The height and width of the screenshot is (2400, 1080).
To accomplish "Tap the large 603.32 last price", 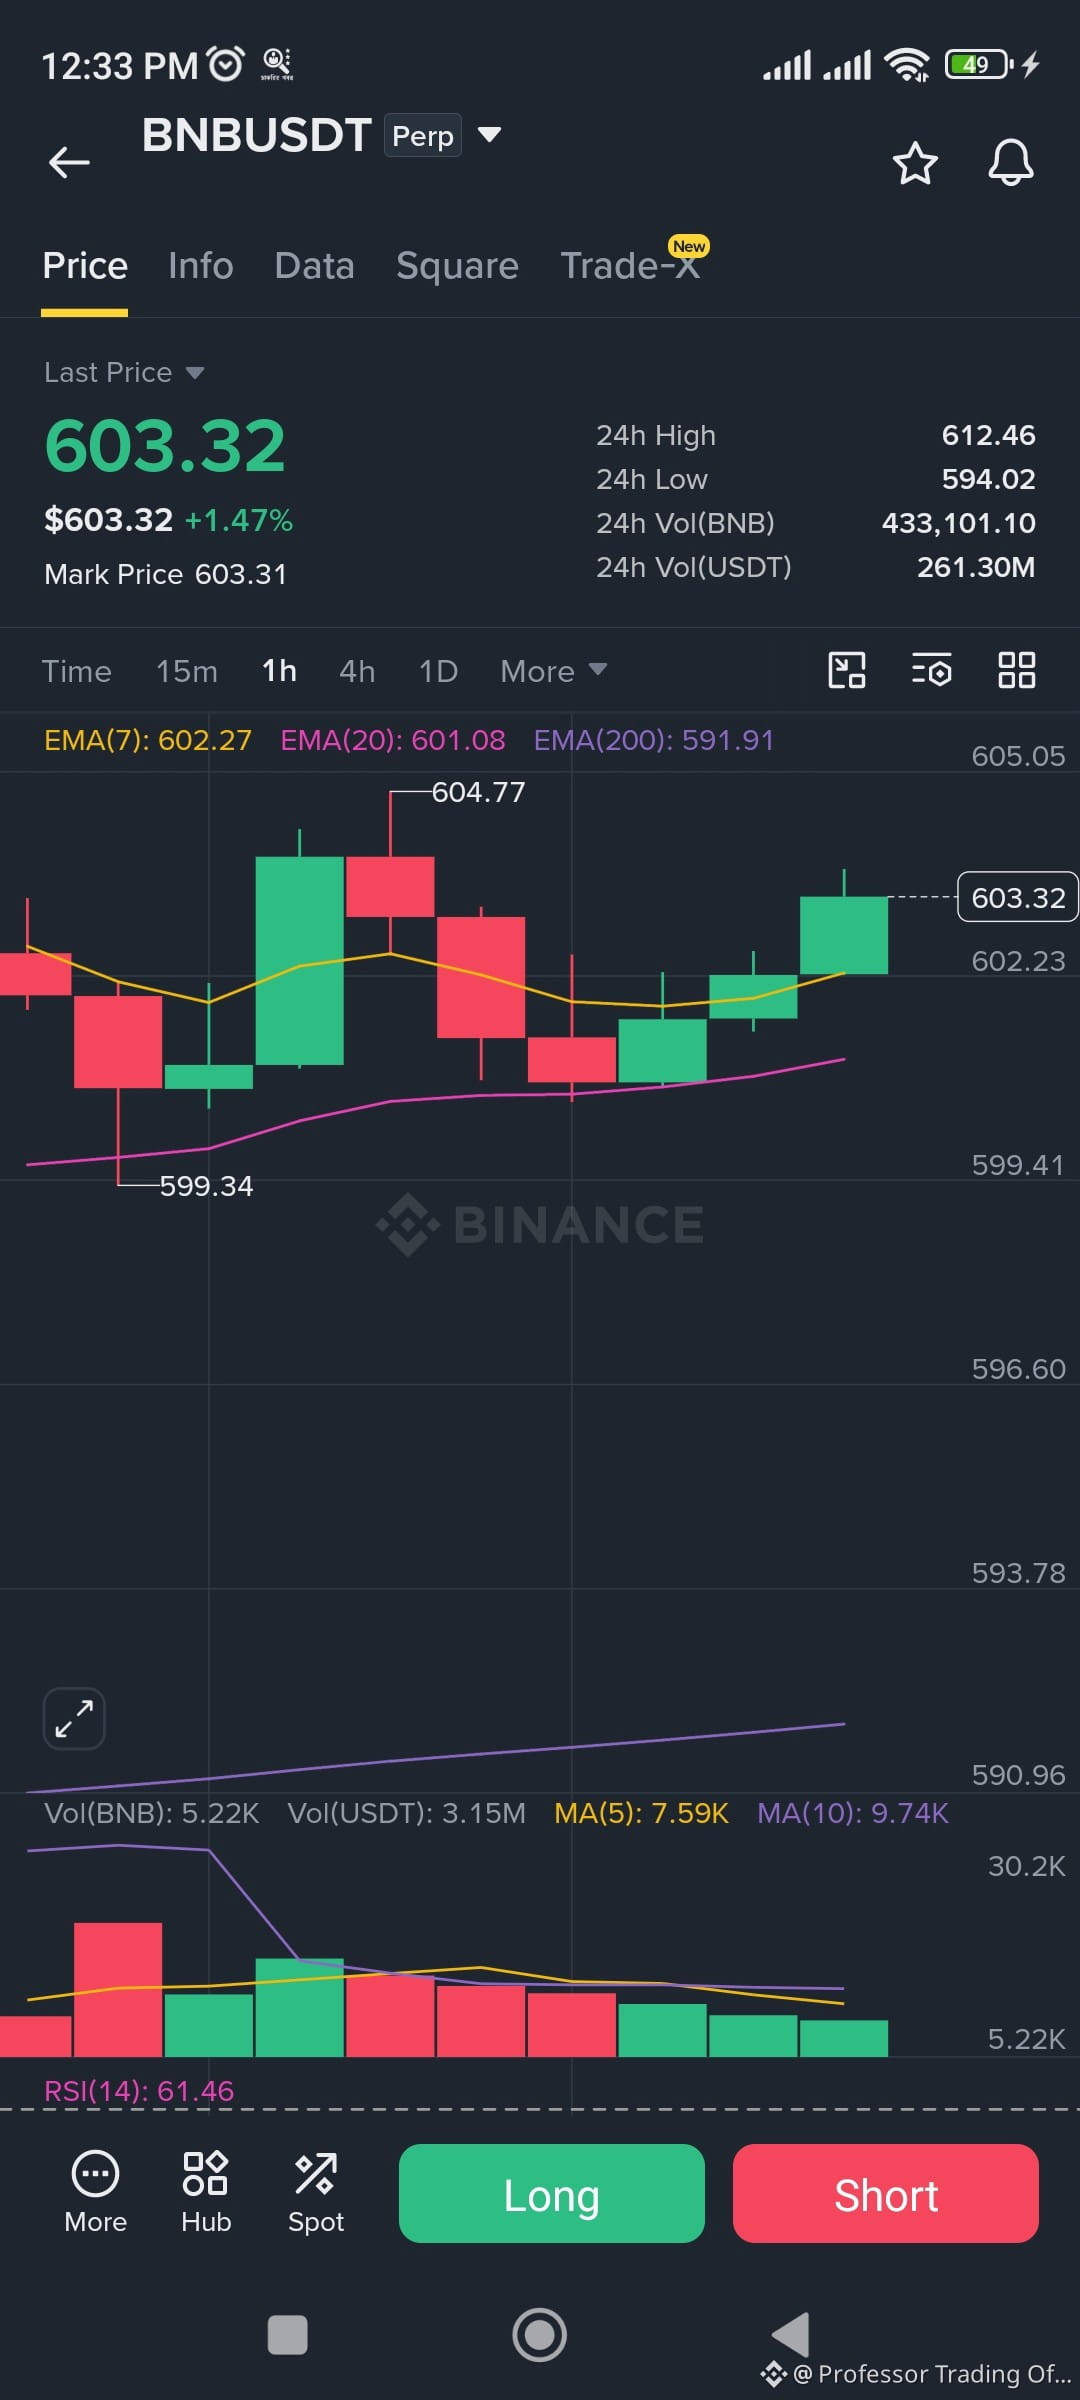I will 165,445.
